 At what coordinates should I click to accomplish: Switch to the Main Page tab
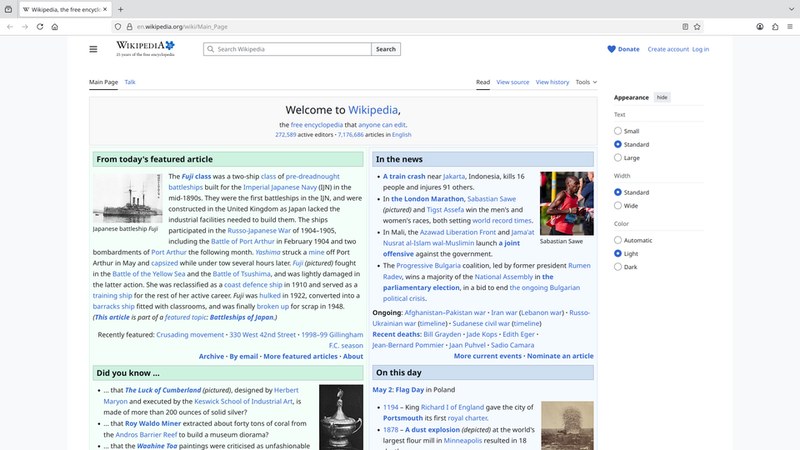tap(104, 82)
